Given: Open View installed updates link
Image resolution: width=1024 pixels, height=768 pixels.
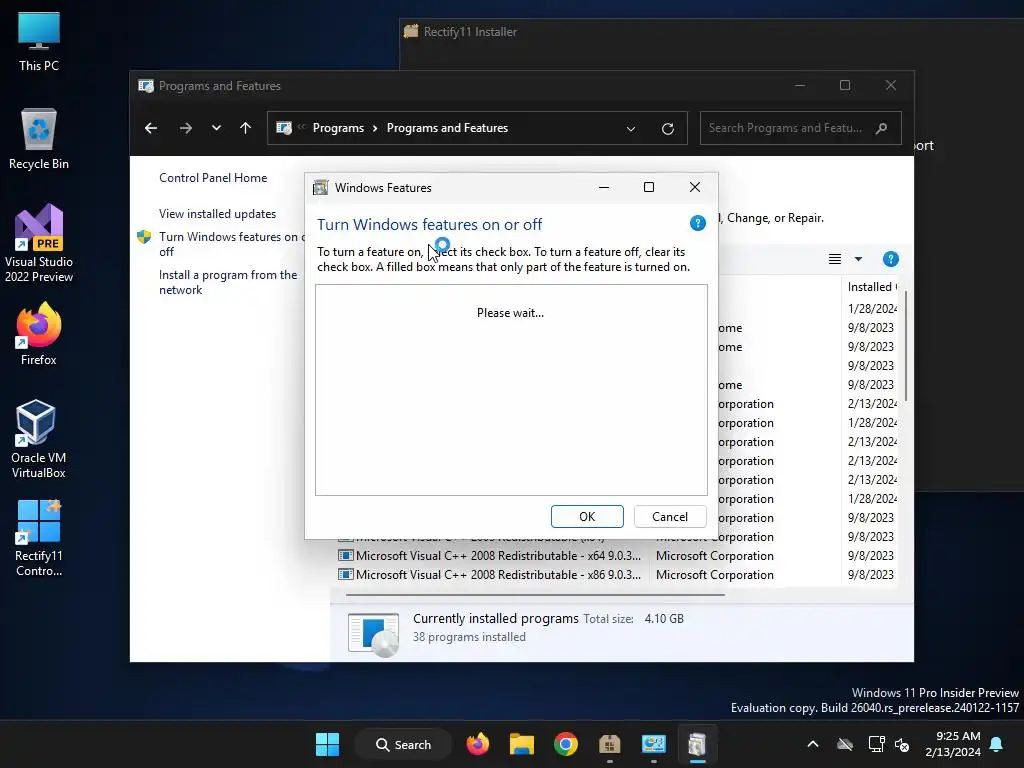Looking at the screenshot, I should [217, 214].
